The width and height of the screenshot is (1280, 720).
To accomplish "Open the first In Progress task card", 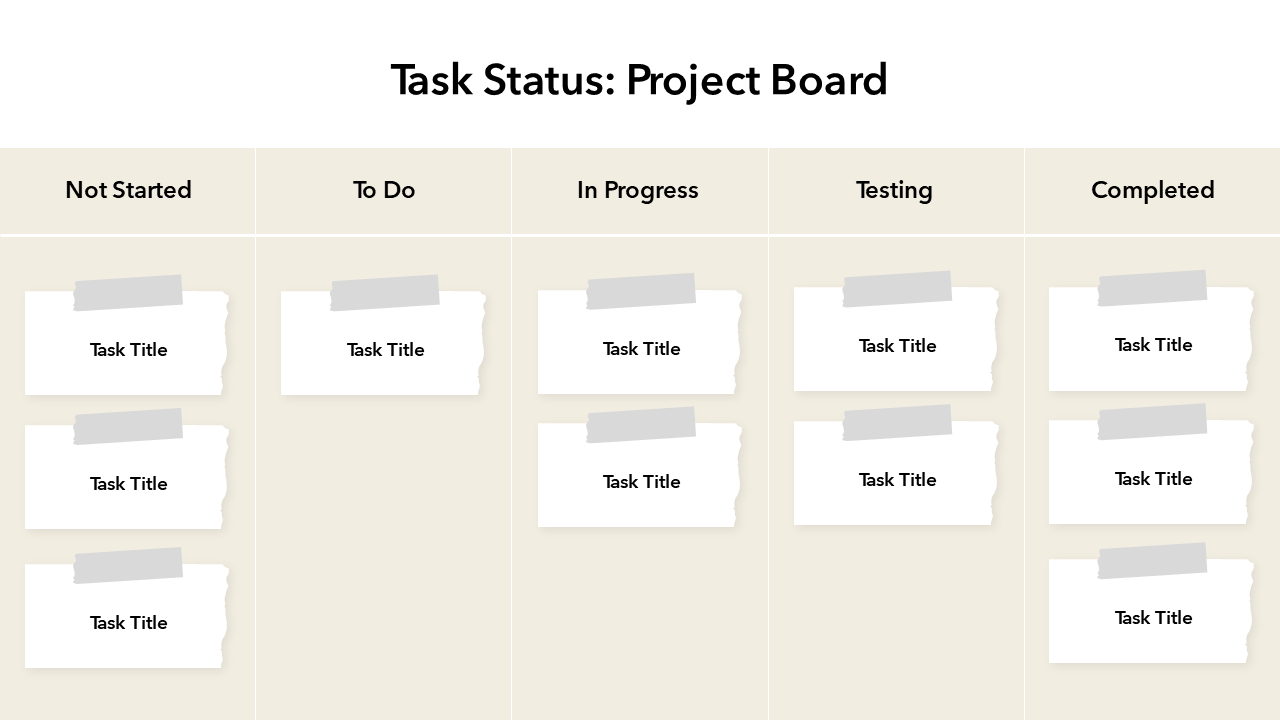I will coord(640,349).
